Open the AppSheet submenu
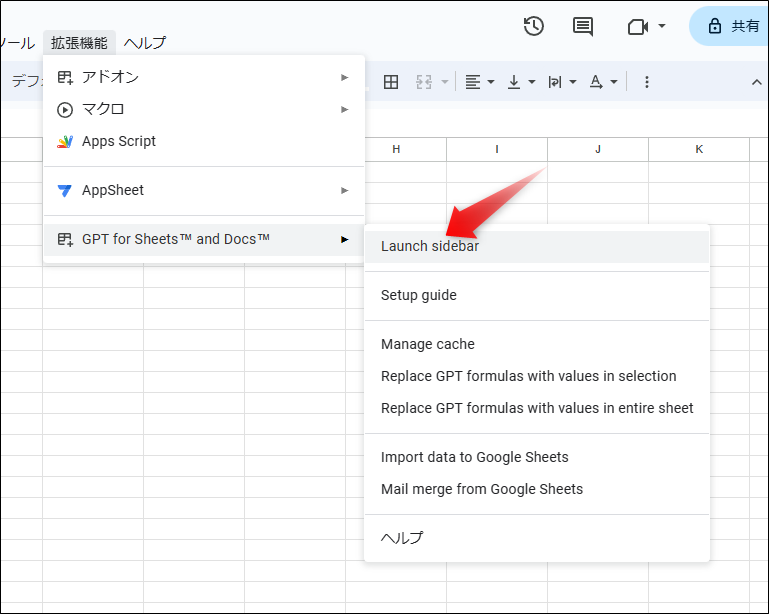The width and height of the screenshot is (769, 614). pyautogui.click(x=204, y=190)
